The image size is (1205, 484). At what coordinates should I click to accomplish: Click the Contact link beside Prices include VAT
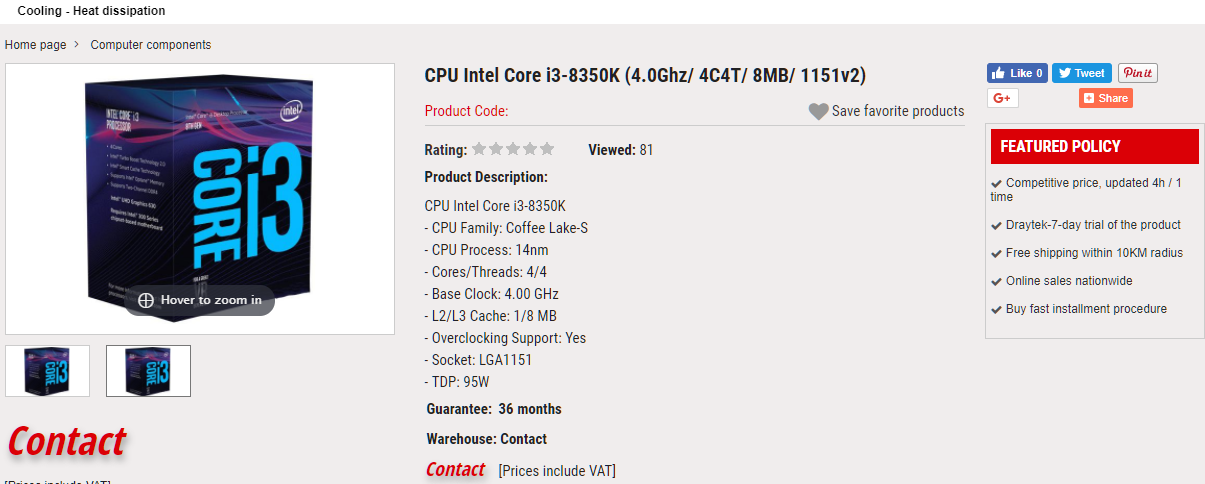point(455,470)
